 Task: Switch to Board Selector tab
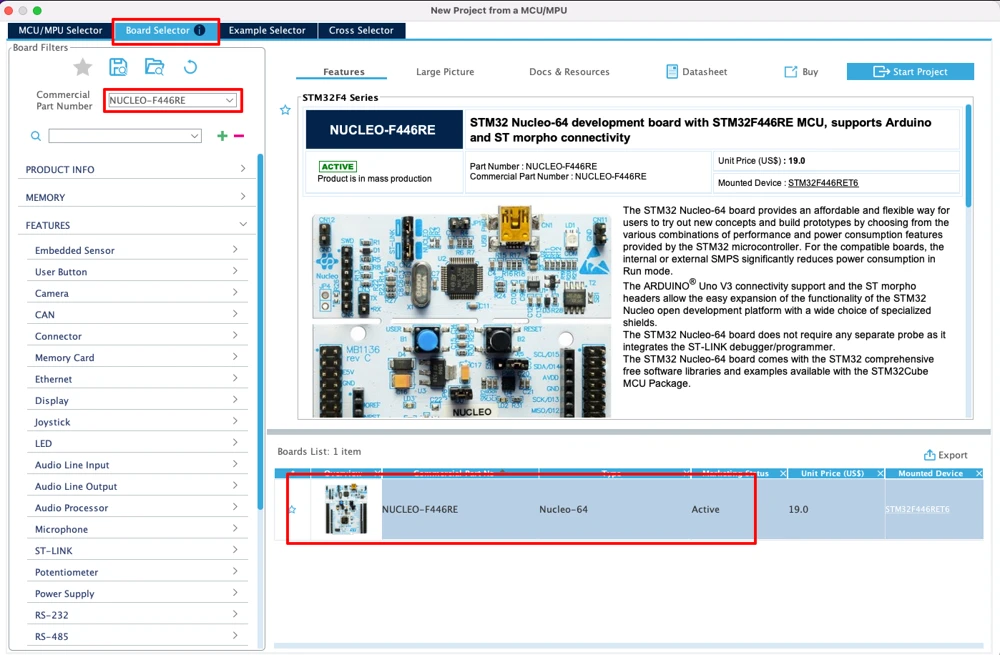(165, 30)
